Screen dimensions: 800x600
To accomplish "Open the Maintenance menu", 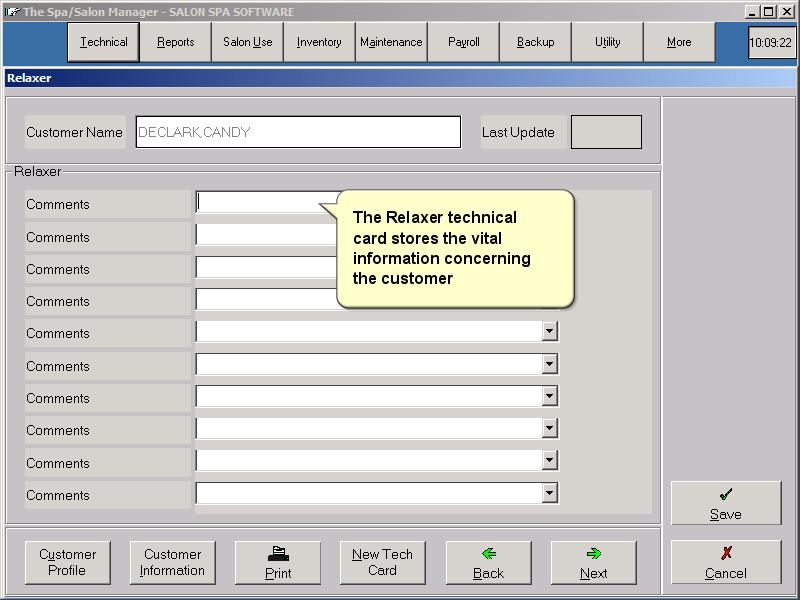I will 391,42.
